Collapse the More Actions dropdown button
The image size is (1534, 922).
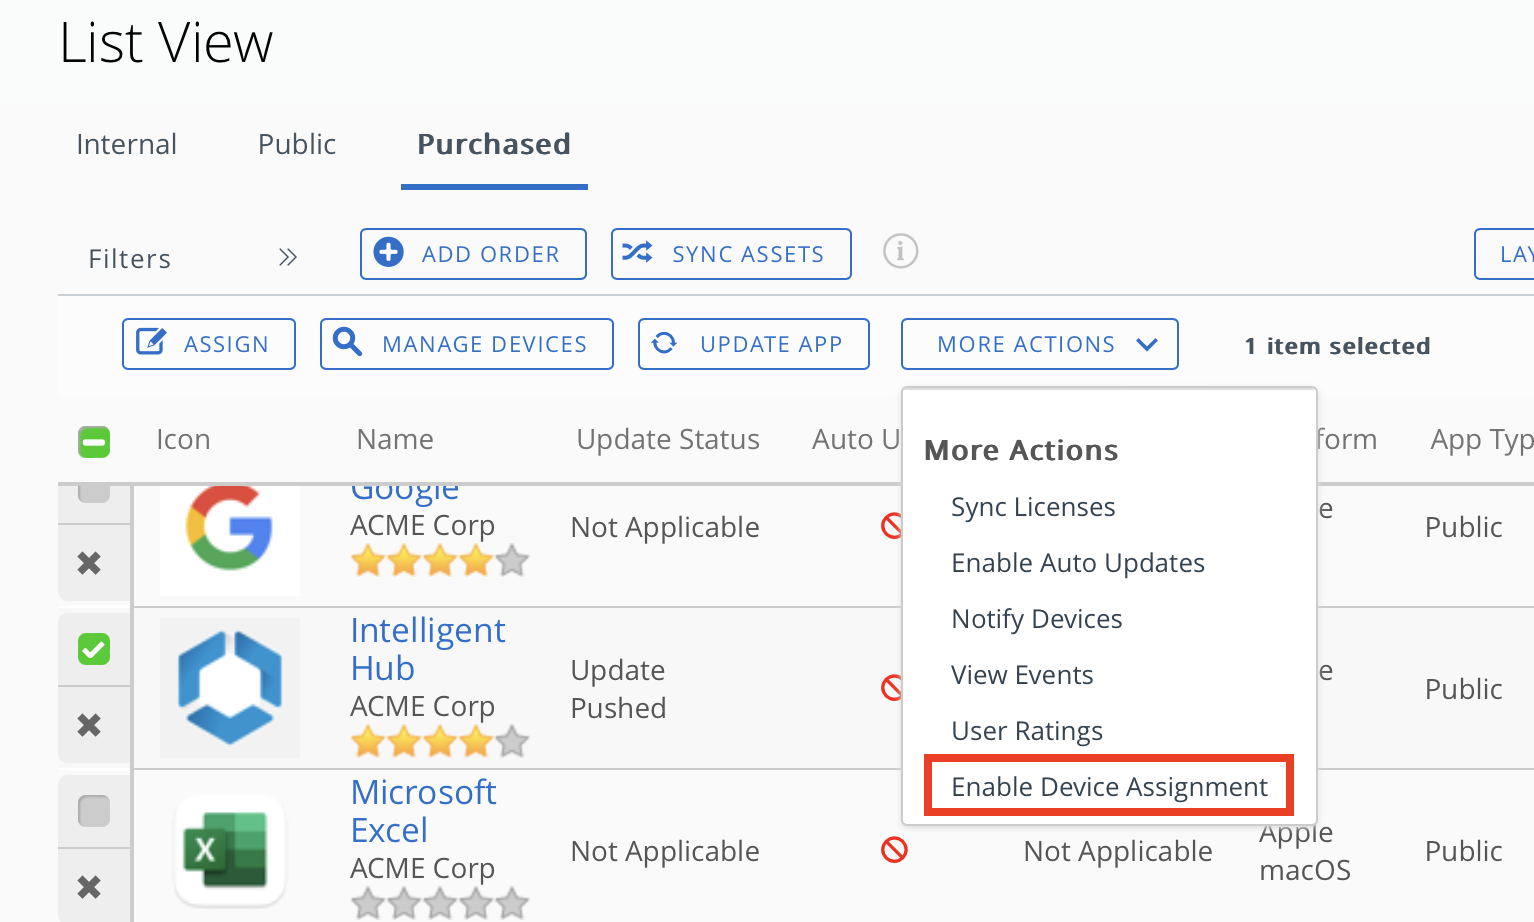[1039, 344]
